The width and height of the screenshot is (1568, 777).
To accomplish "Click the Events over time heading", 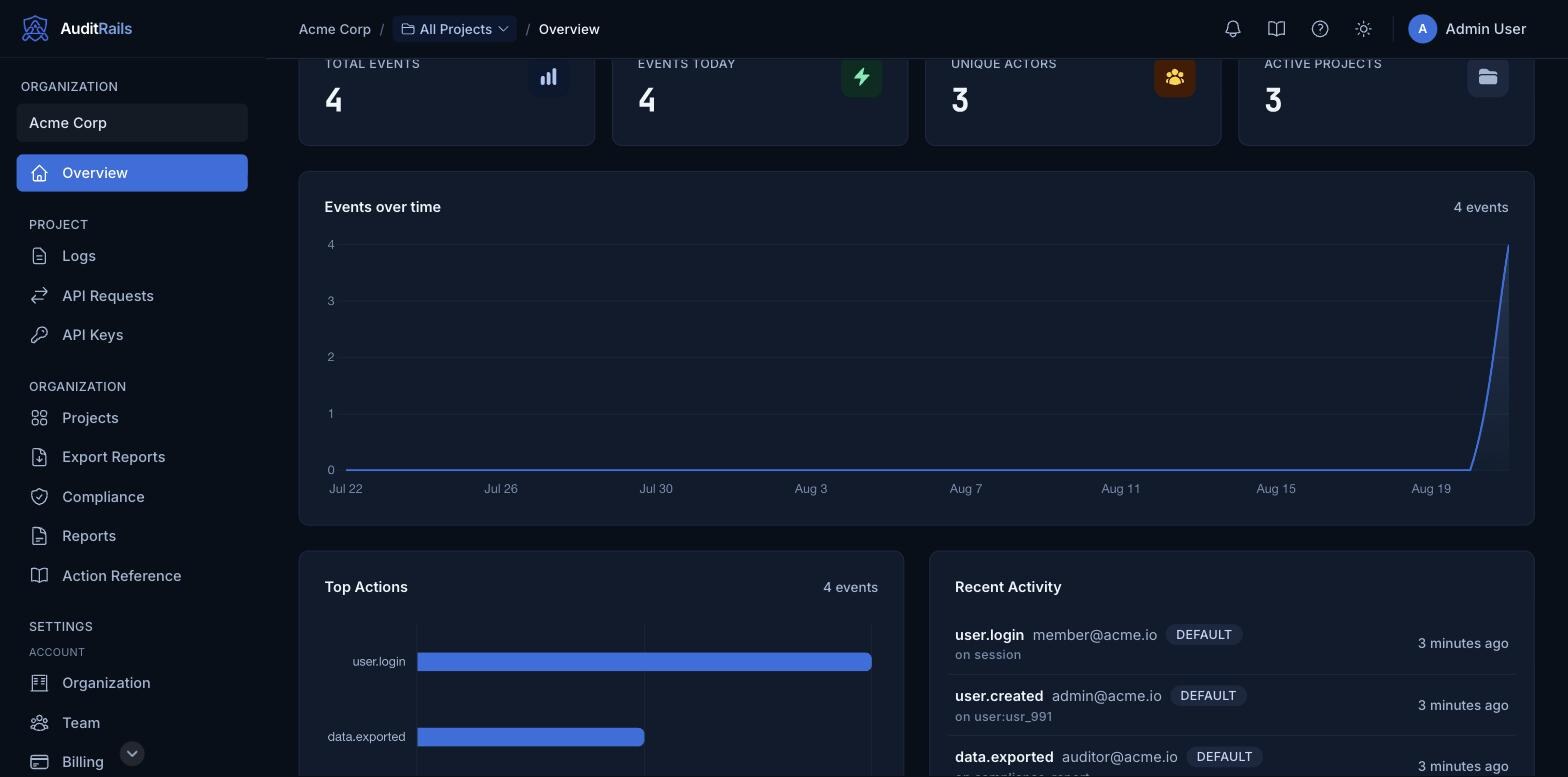I will click(382, 207).
